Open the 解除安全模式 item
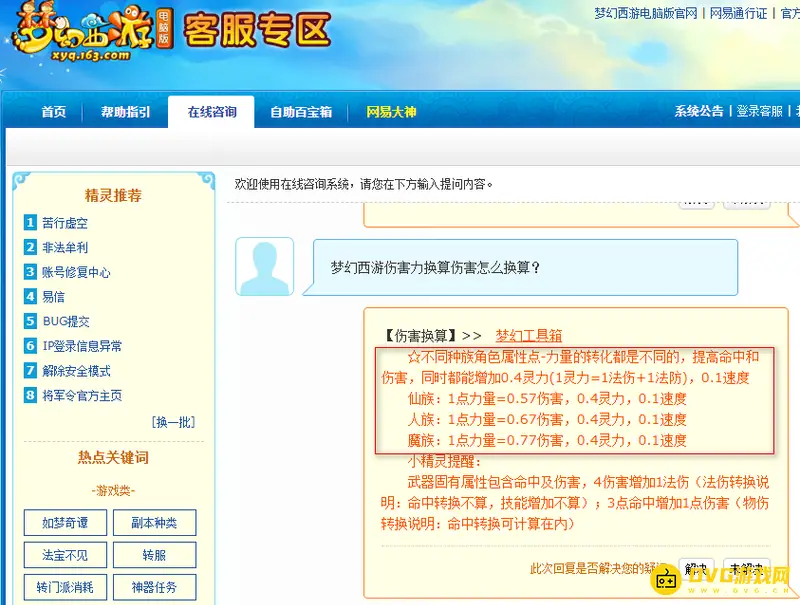Image resolution: width=800 pixels, height=605 pixels. 76,371
